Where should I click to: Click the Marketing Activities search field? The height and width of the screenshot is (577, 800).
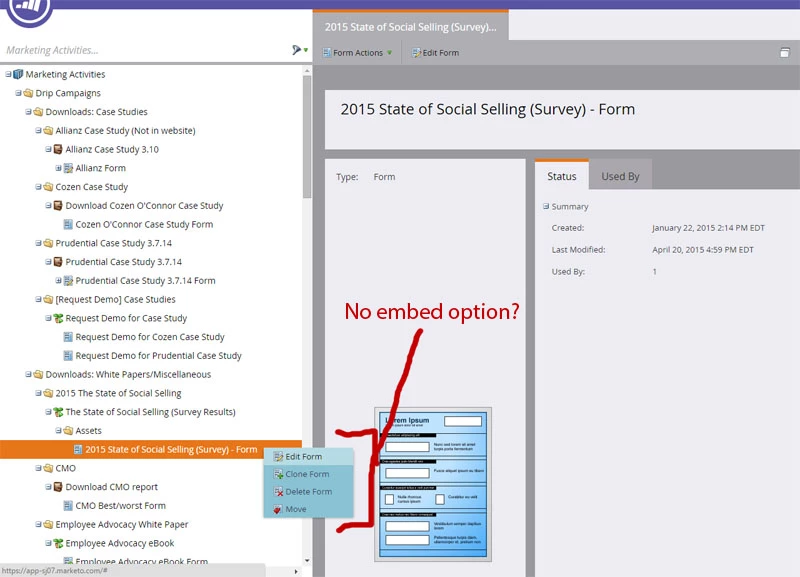tap(145, 50)
